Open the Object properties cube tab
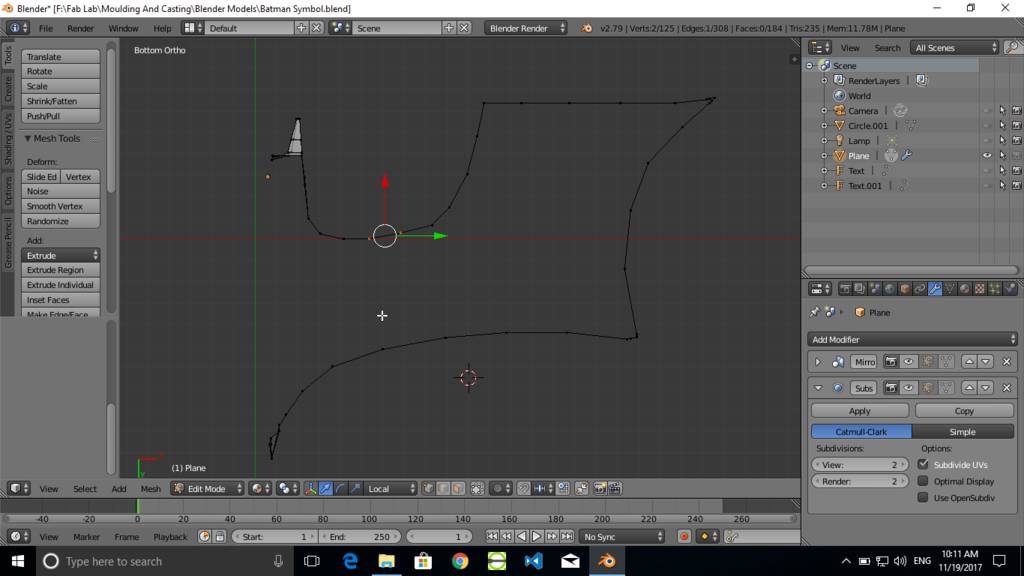 [x=905, y=289]
